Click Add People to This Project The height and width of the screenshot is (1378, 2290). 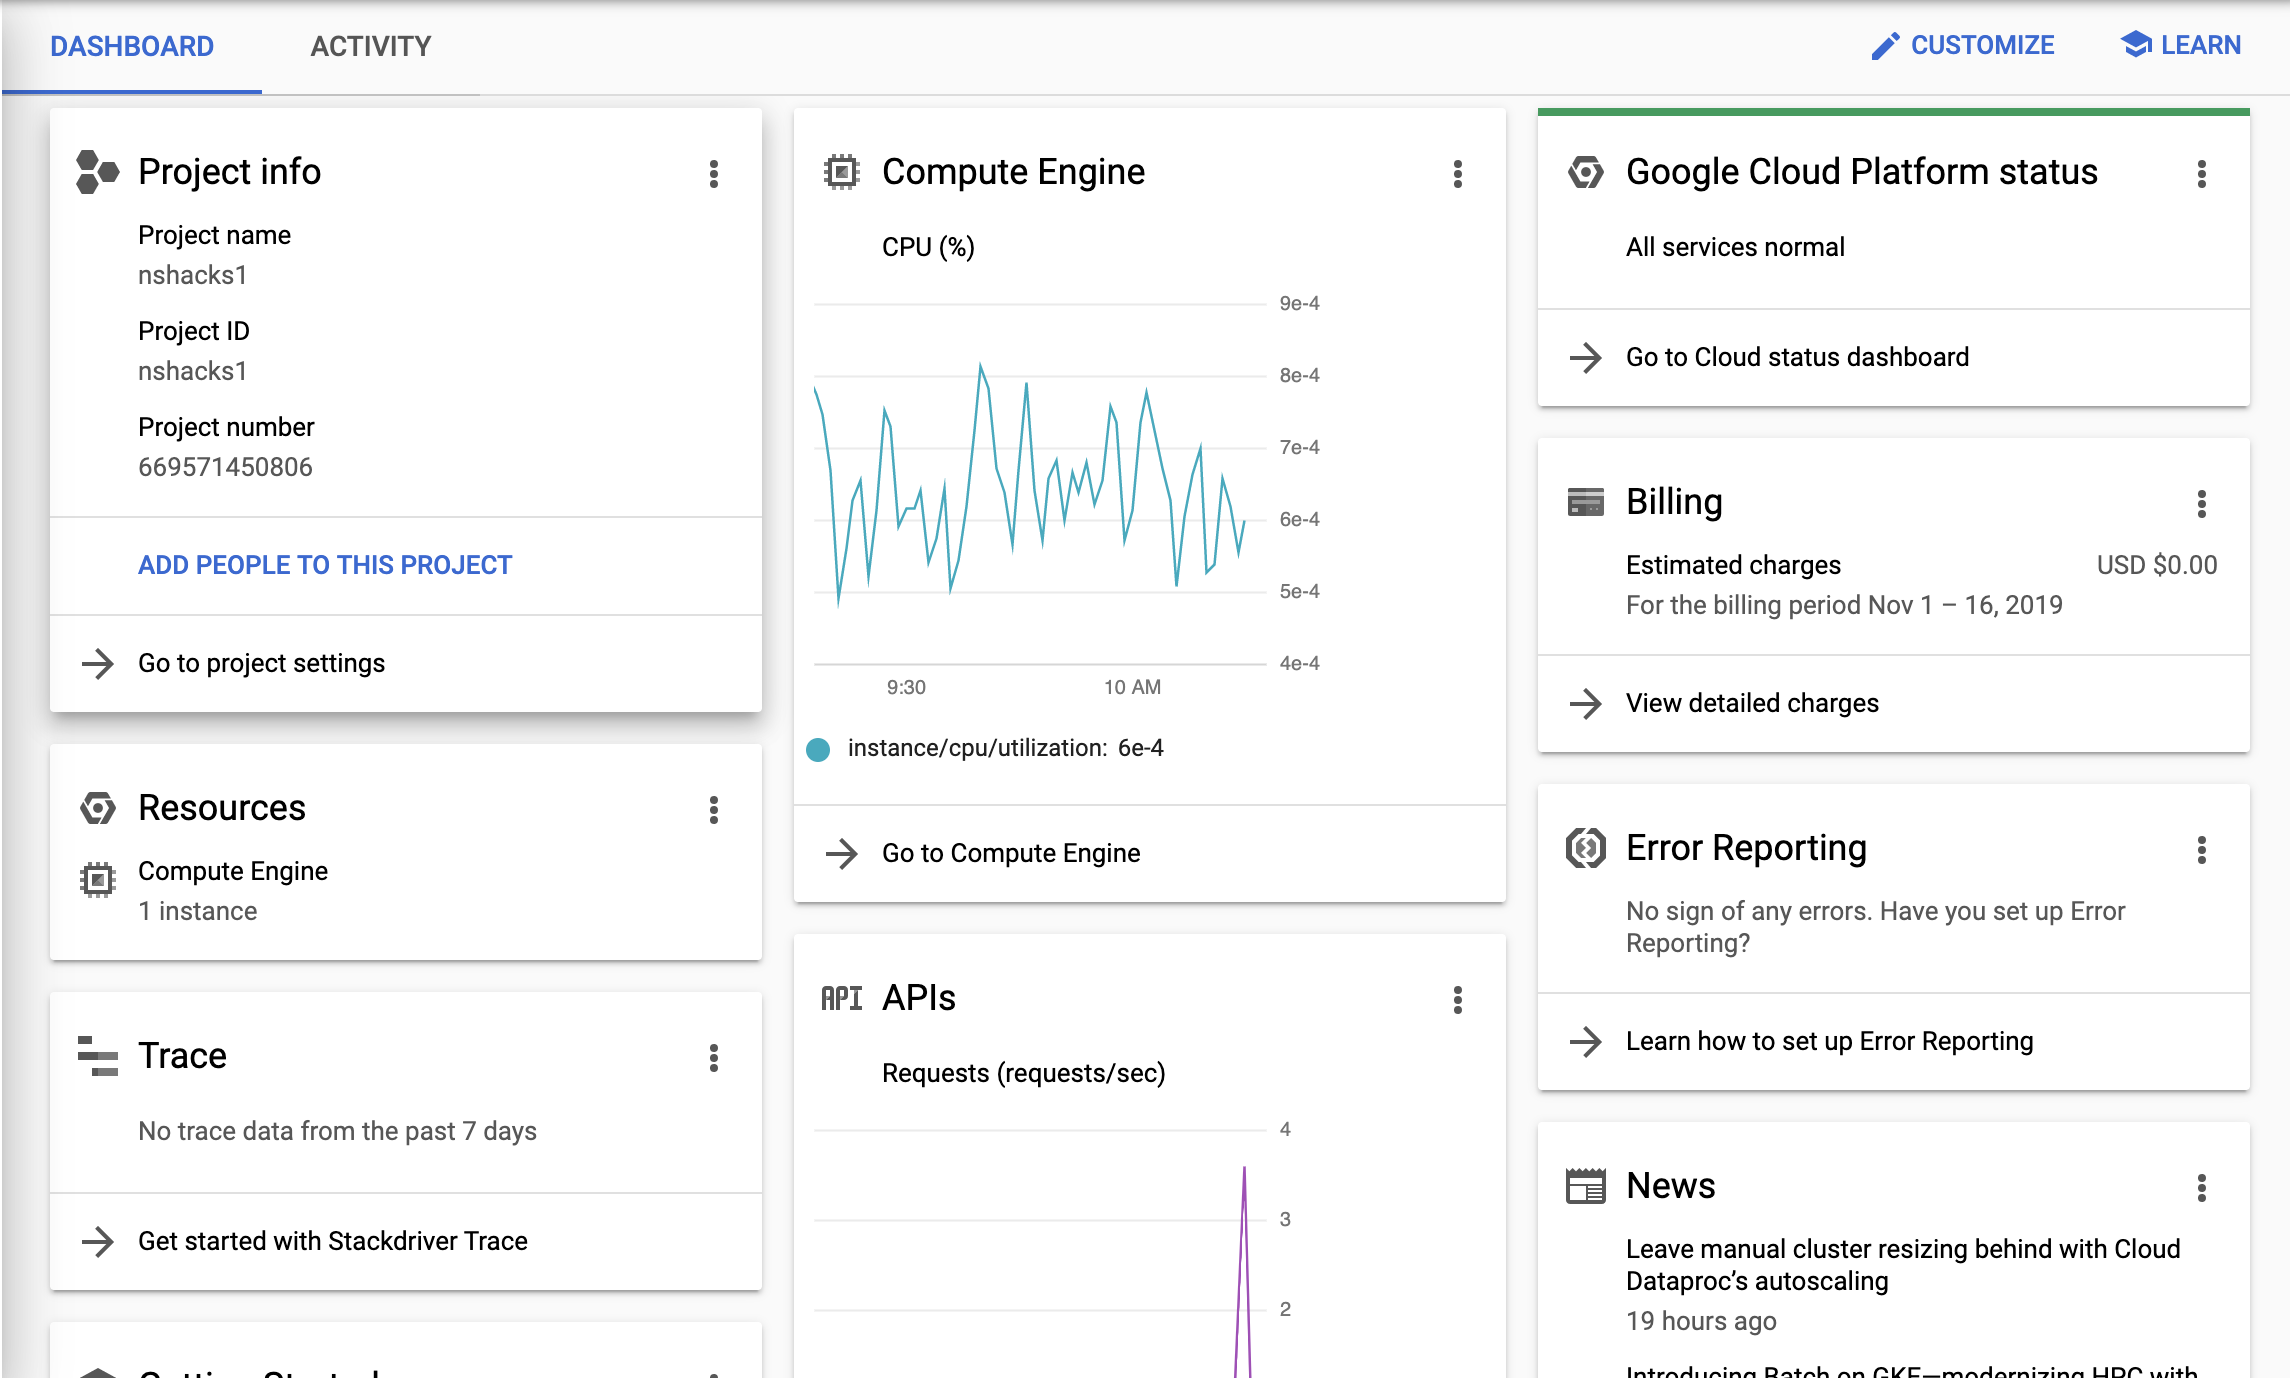coord(325,565)
